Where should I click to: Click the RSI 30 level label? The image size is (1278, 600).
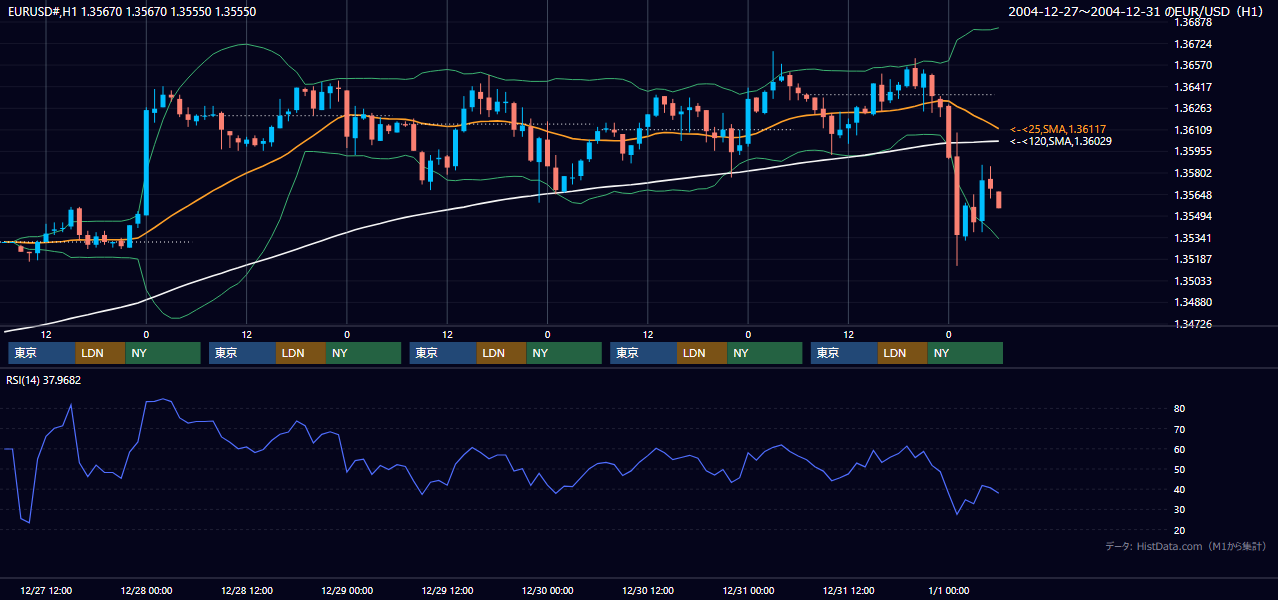1180,510
